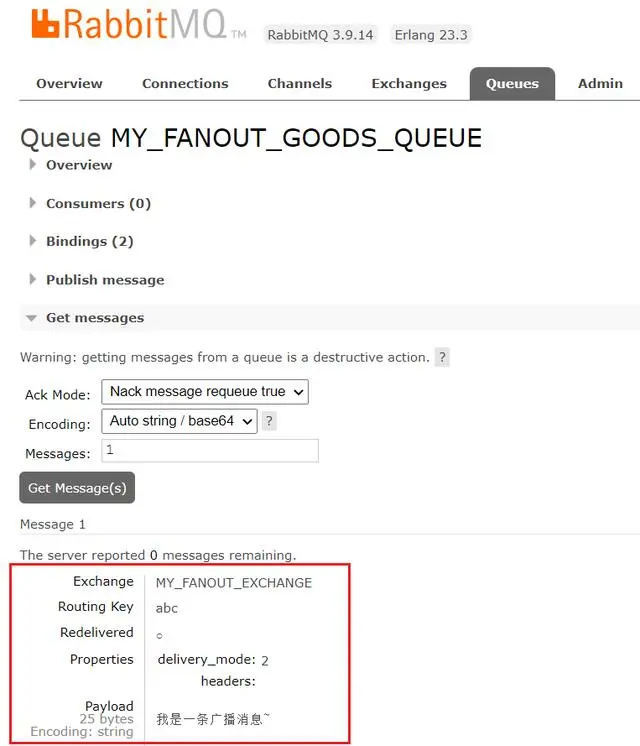Expand the Overview section triangle
Image resolution: width=640 pixels, height=746 pixels.
click(x=32, y=165)
